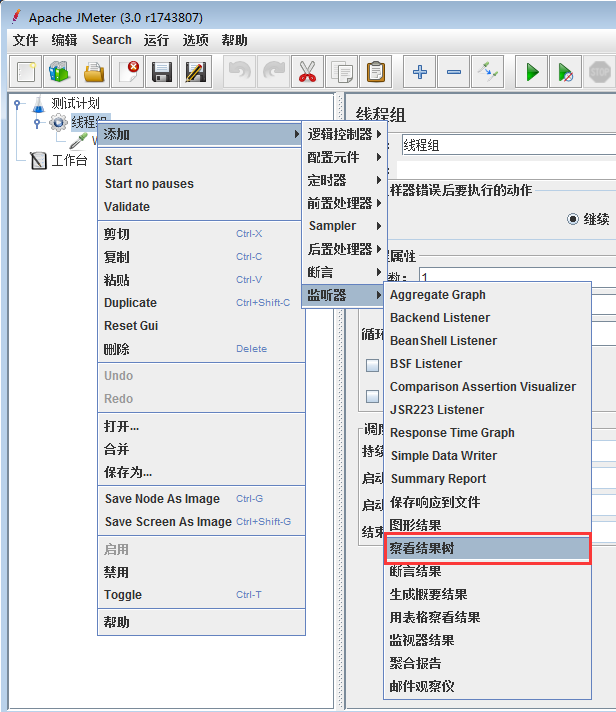This screenshot has height=712, width=616.
Task: Choose 用表格察看结果 listener
Action: (x=488, y=618)
